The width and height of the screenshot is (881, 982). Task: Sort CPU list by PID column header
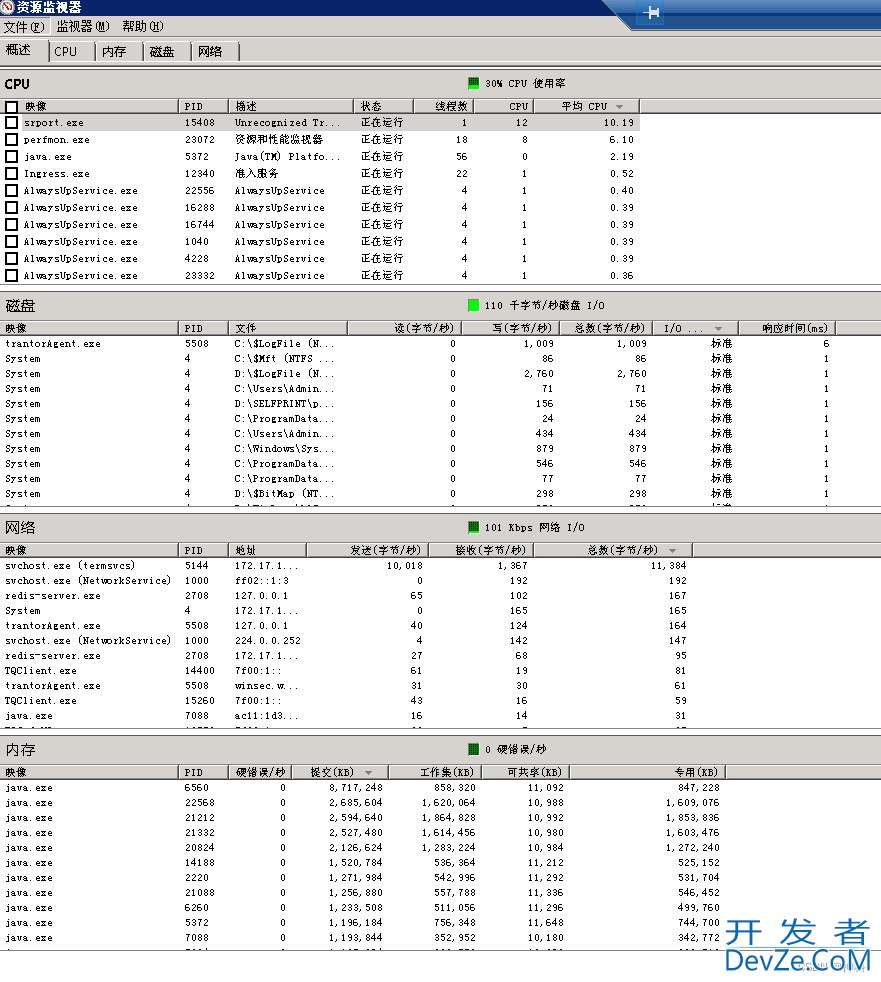click(203, 106)
